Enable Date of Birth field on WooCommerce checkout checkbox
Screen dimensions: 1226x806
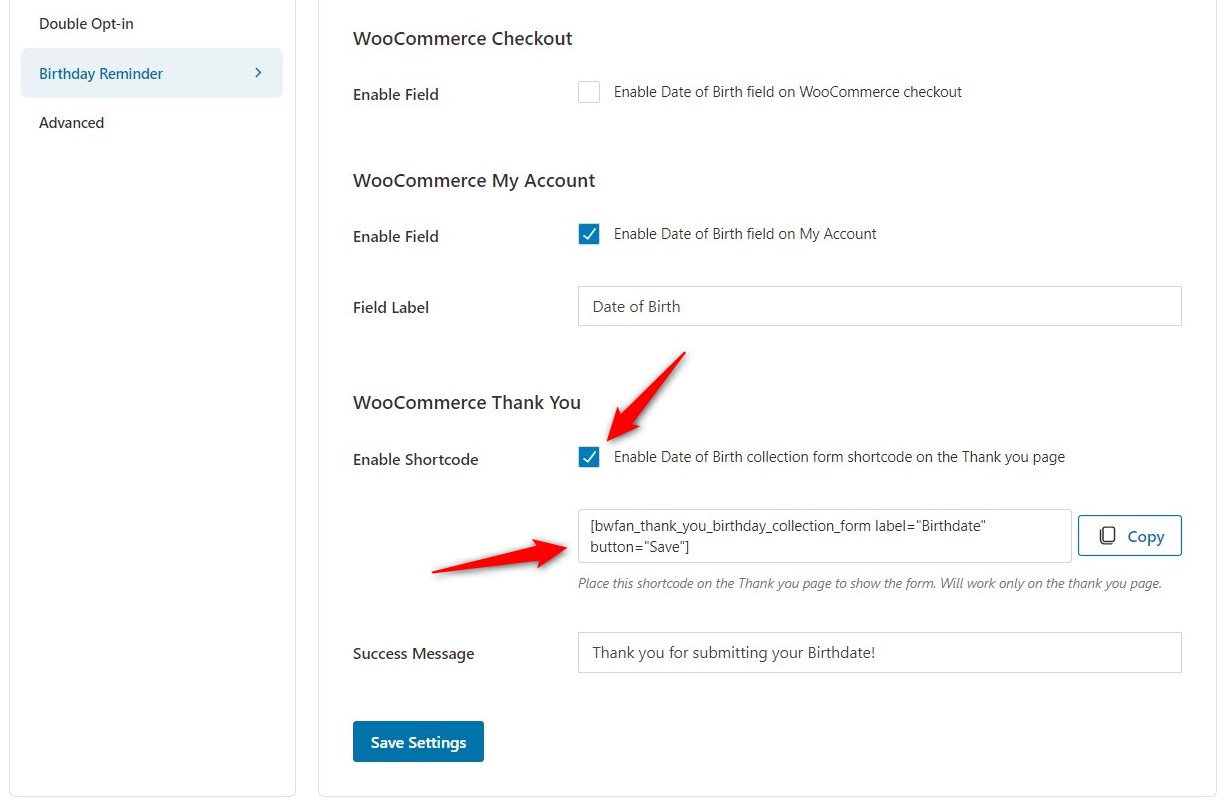pos(589,92)
